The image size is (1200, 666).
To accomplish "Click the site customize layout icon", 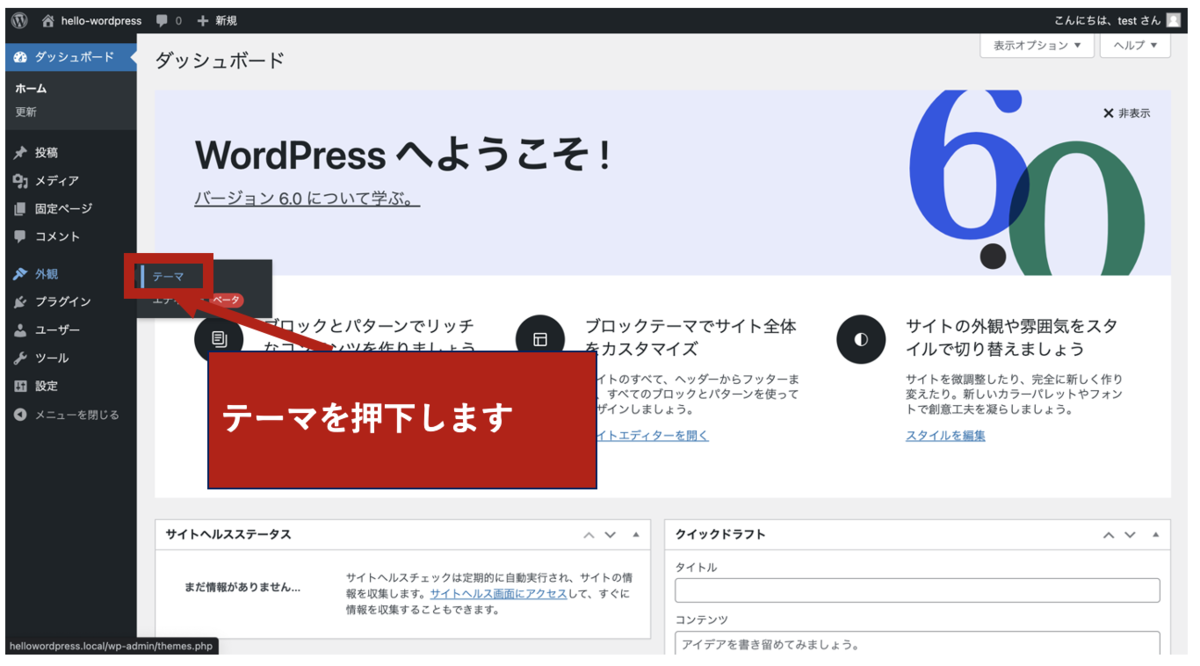I will 540,340.
